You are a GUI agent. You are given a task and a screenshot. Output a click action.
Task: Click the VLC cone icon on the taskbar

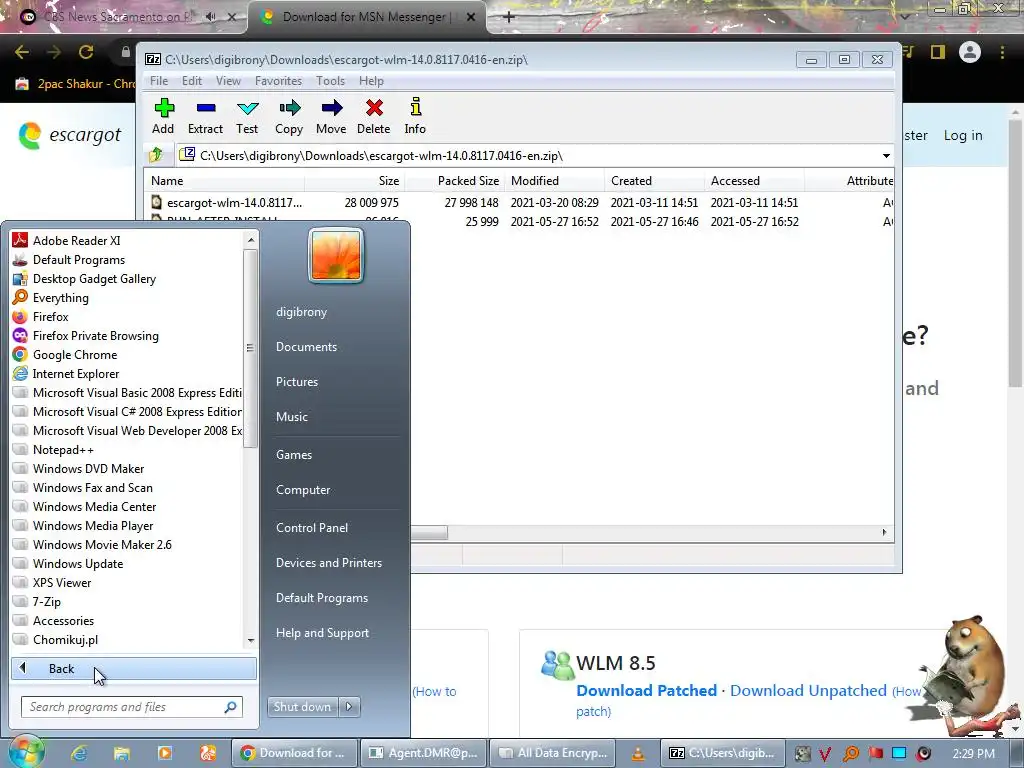click(638, 754)
